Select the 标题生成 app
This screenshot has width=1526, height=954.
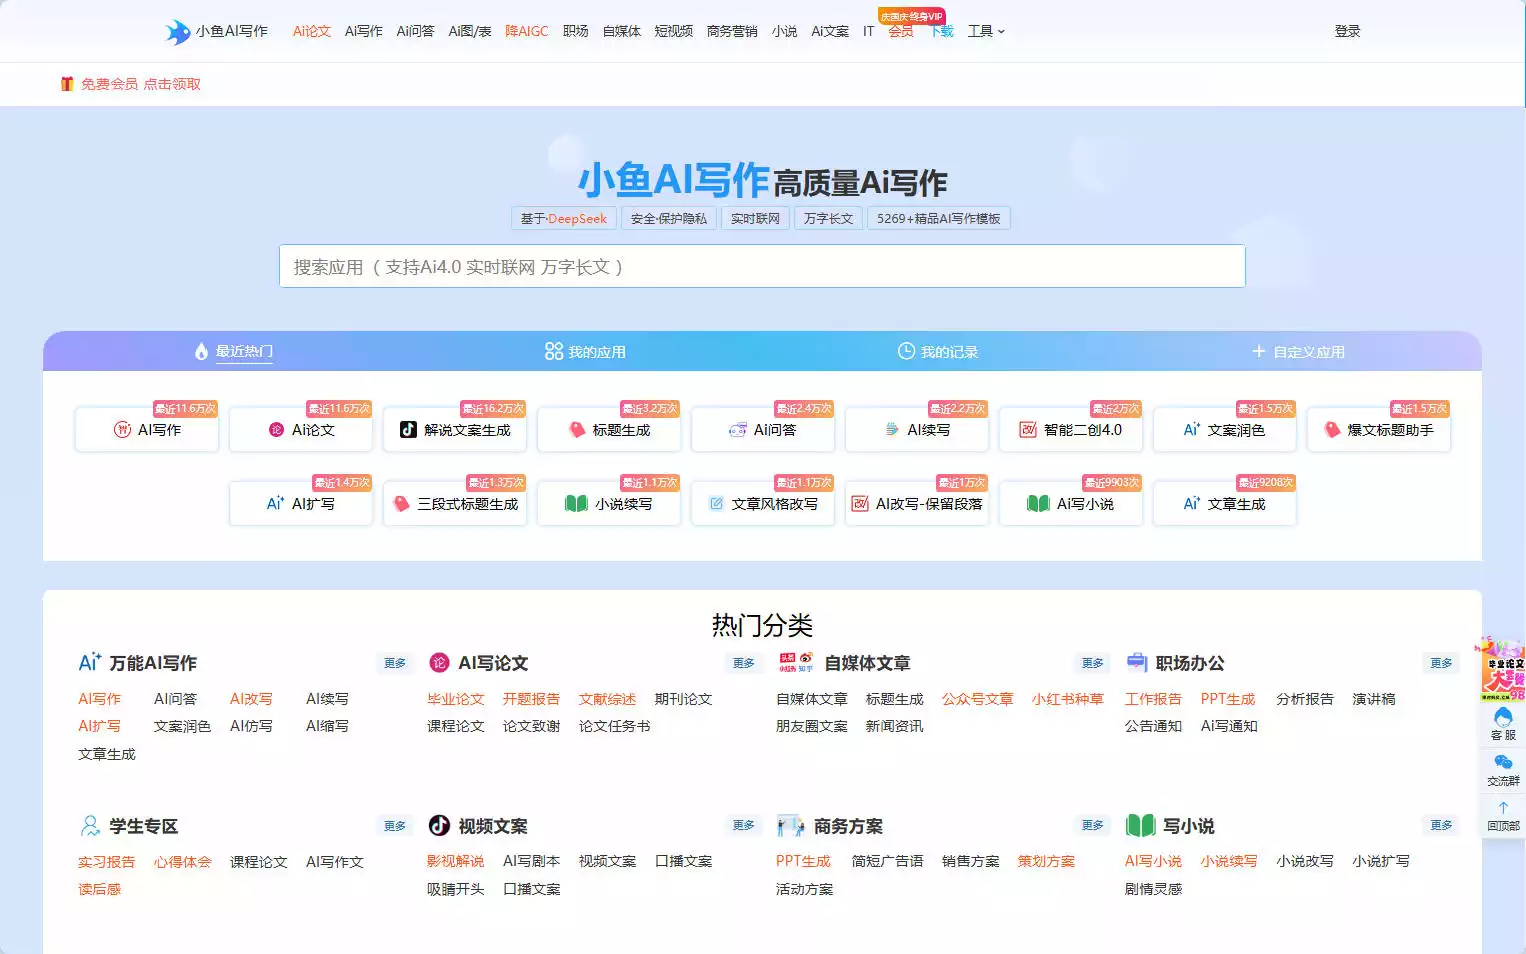point(609,429)
